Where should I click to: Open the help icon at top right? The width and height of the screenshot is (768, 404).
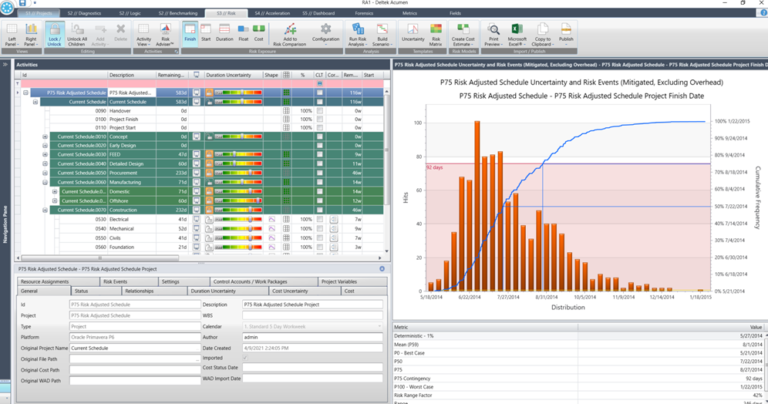pyautogui.click(x=764, y=13)
